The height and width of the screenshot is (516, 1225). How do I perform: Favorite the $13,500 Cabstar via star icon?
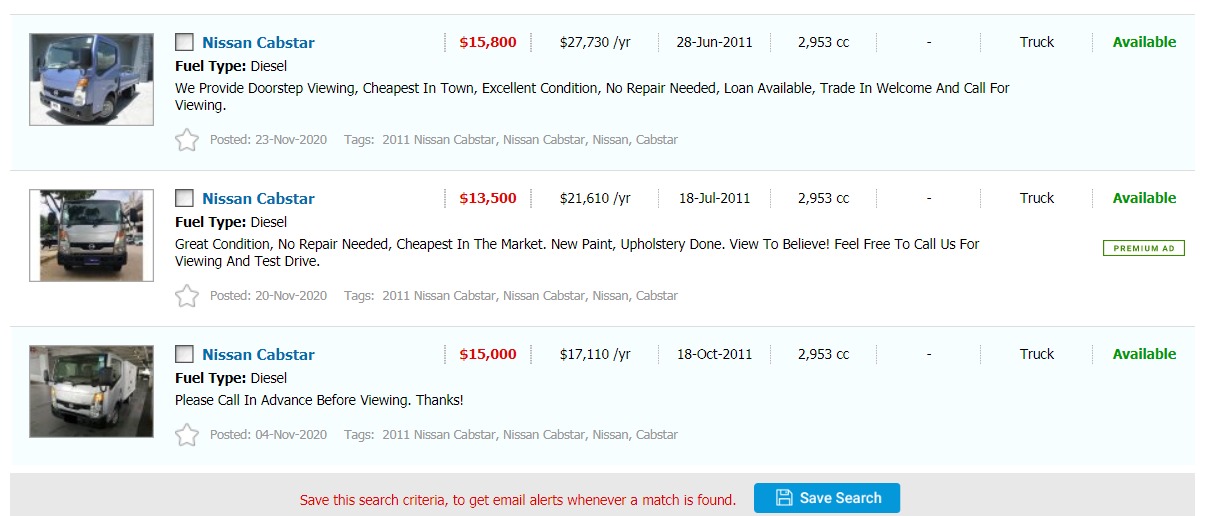point(187,296)
